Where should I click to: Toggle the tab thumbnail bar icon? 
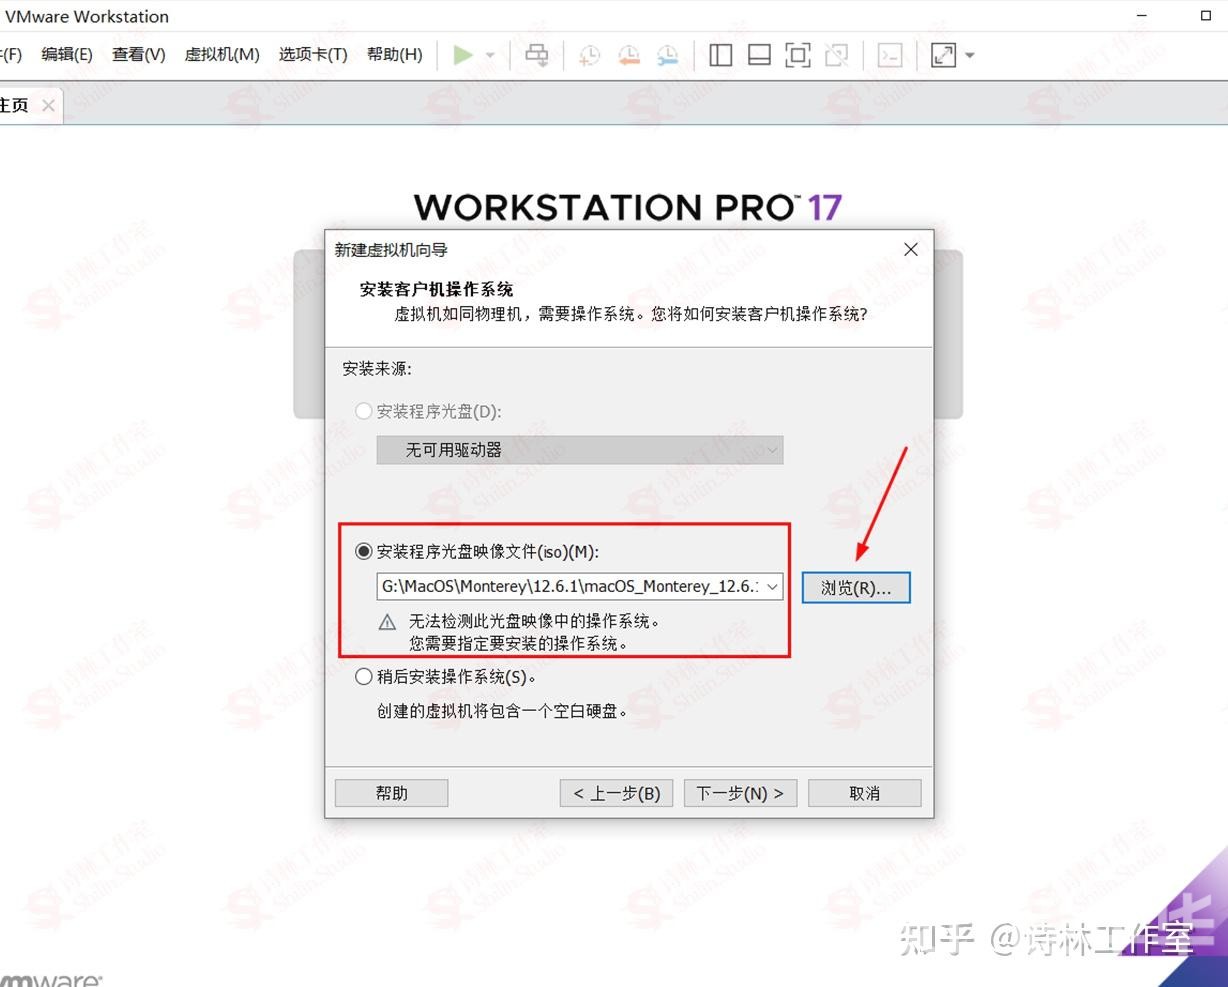point(759,55)
